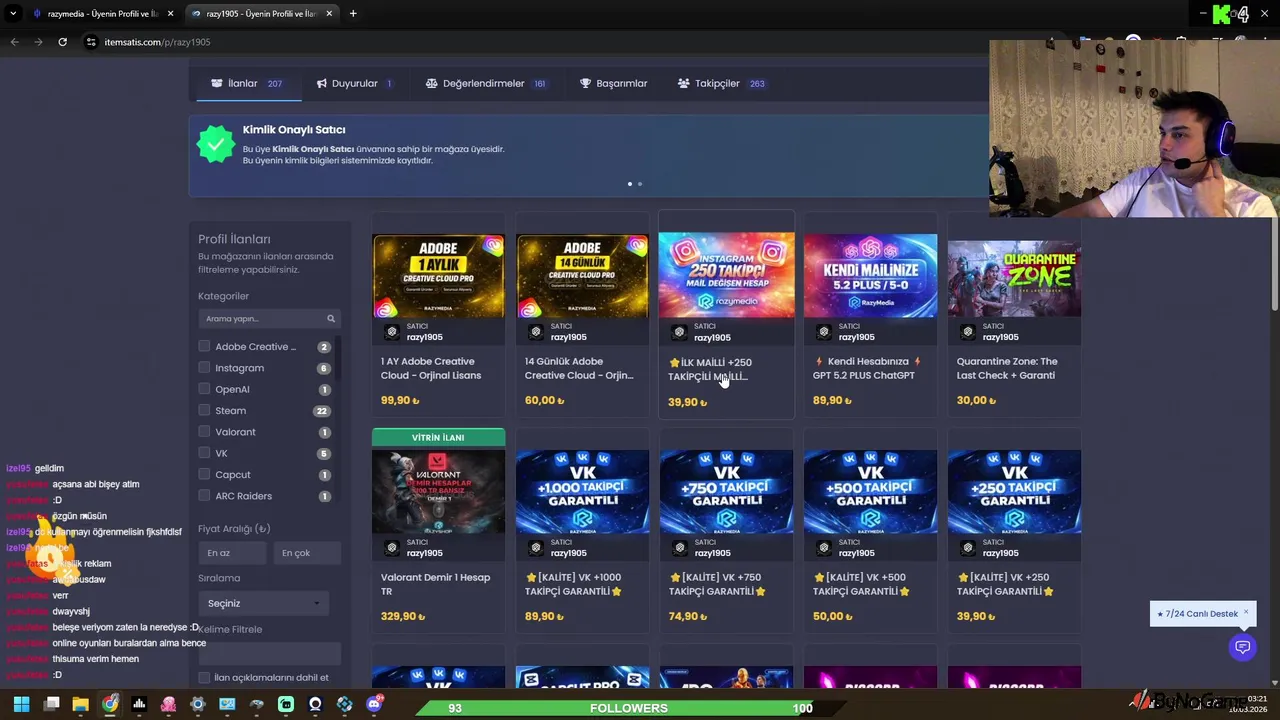This screenshot has height=720, width=1280.
Task: Open a new browser tab with plus icon
Action: point(353,14)
